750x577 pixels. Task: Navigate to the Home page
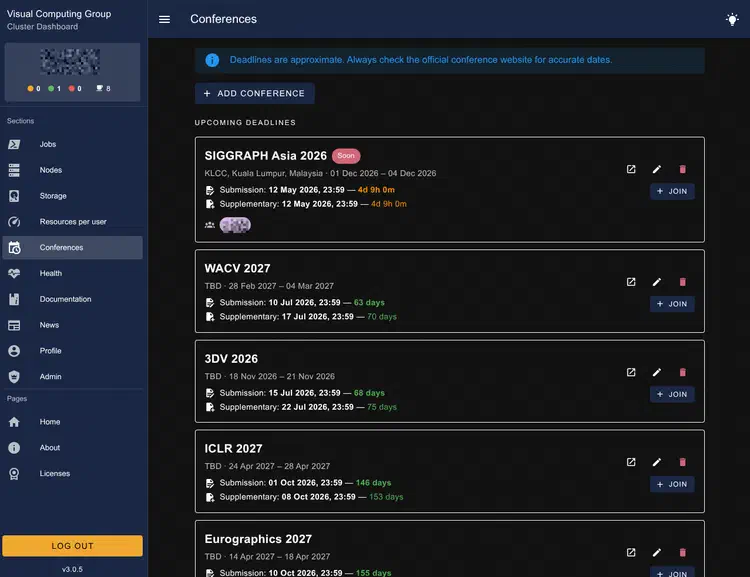click(72, 422)
